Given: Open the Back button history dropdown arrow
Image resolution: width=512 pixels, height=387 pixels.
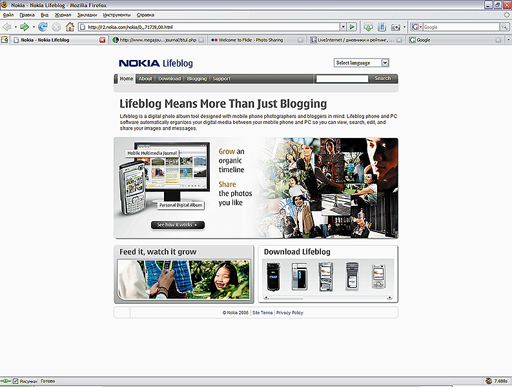Looking at the screenshot, I should point(15,27).
